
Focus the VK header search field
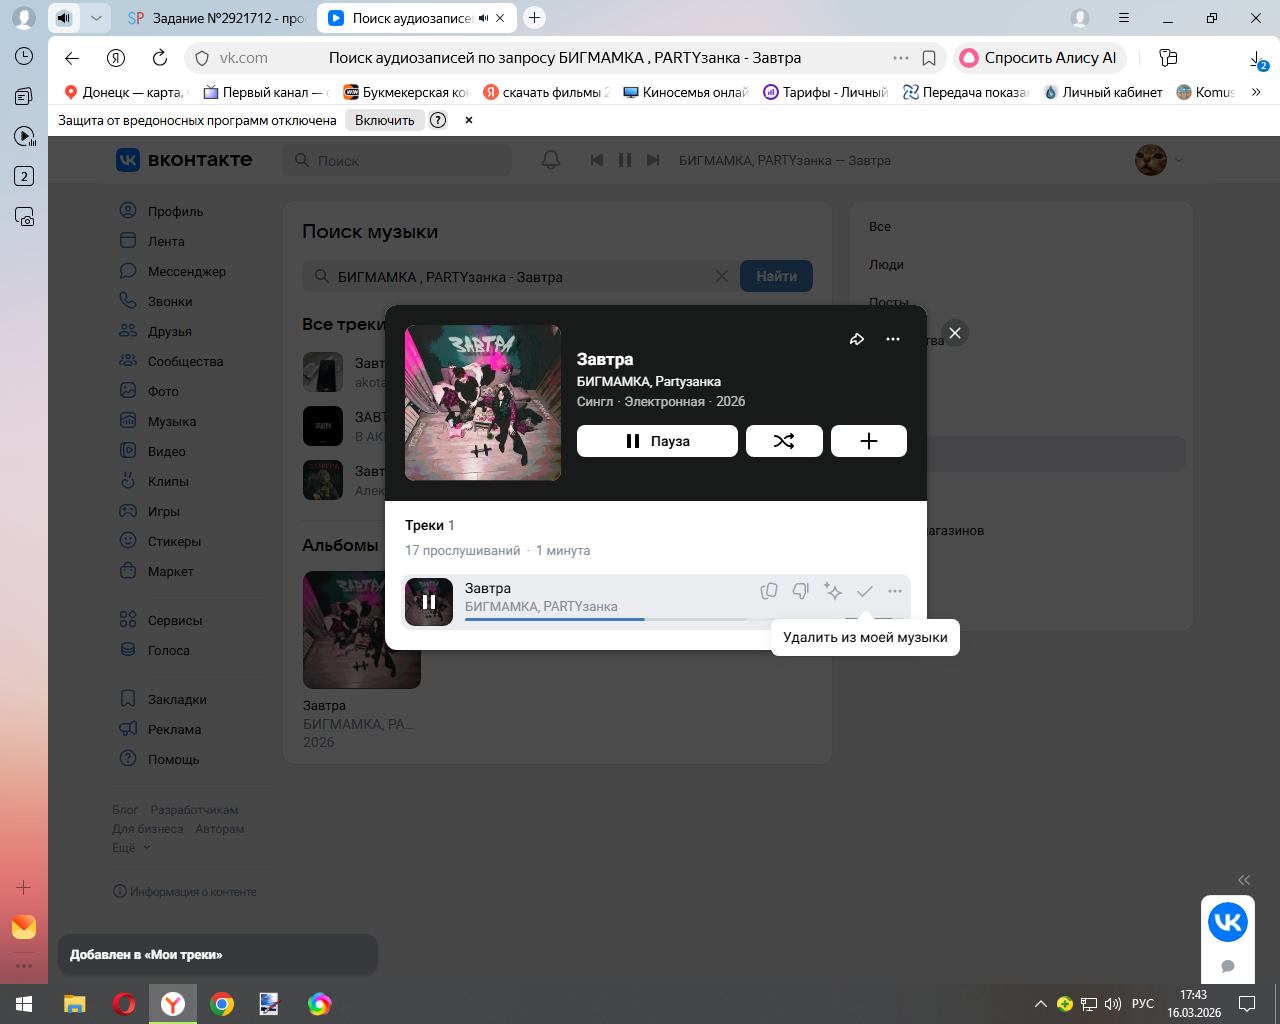tap(397, 160)
